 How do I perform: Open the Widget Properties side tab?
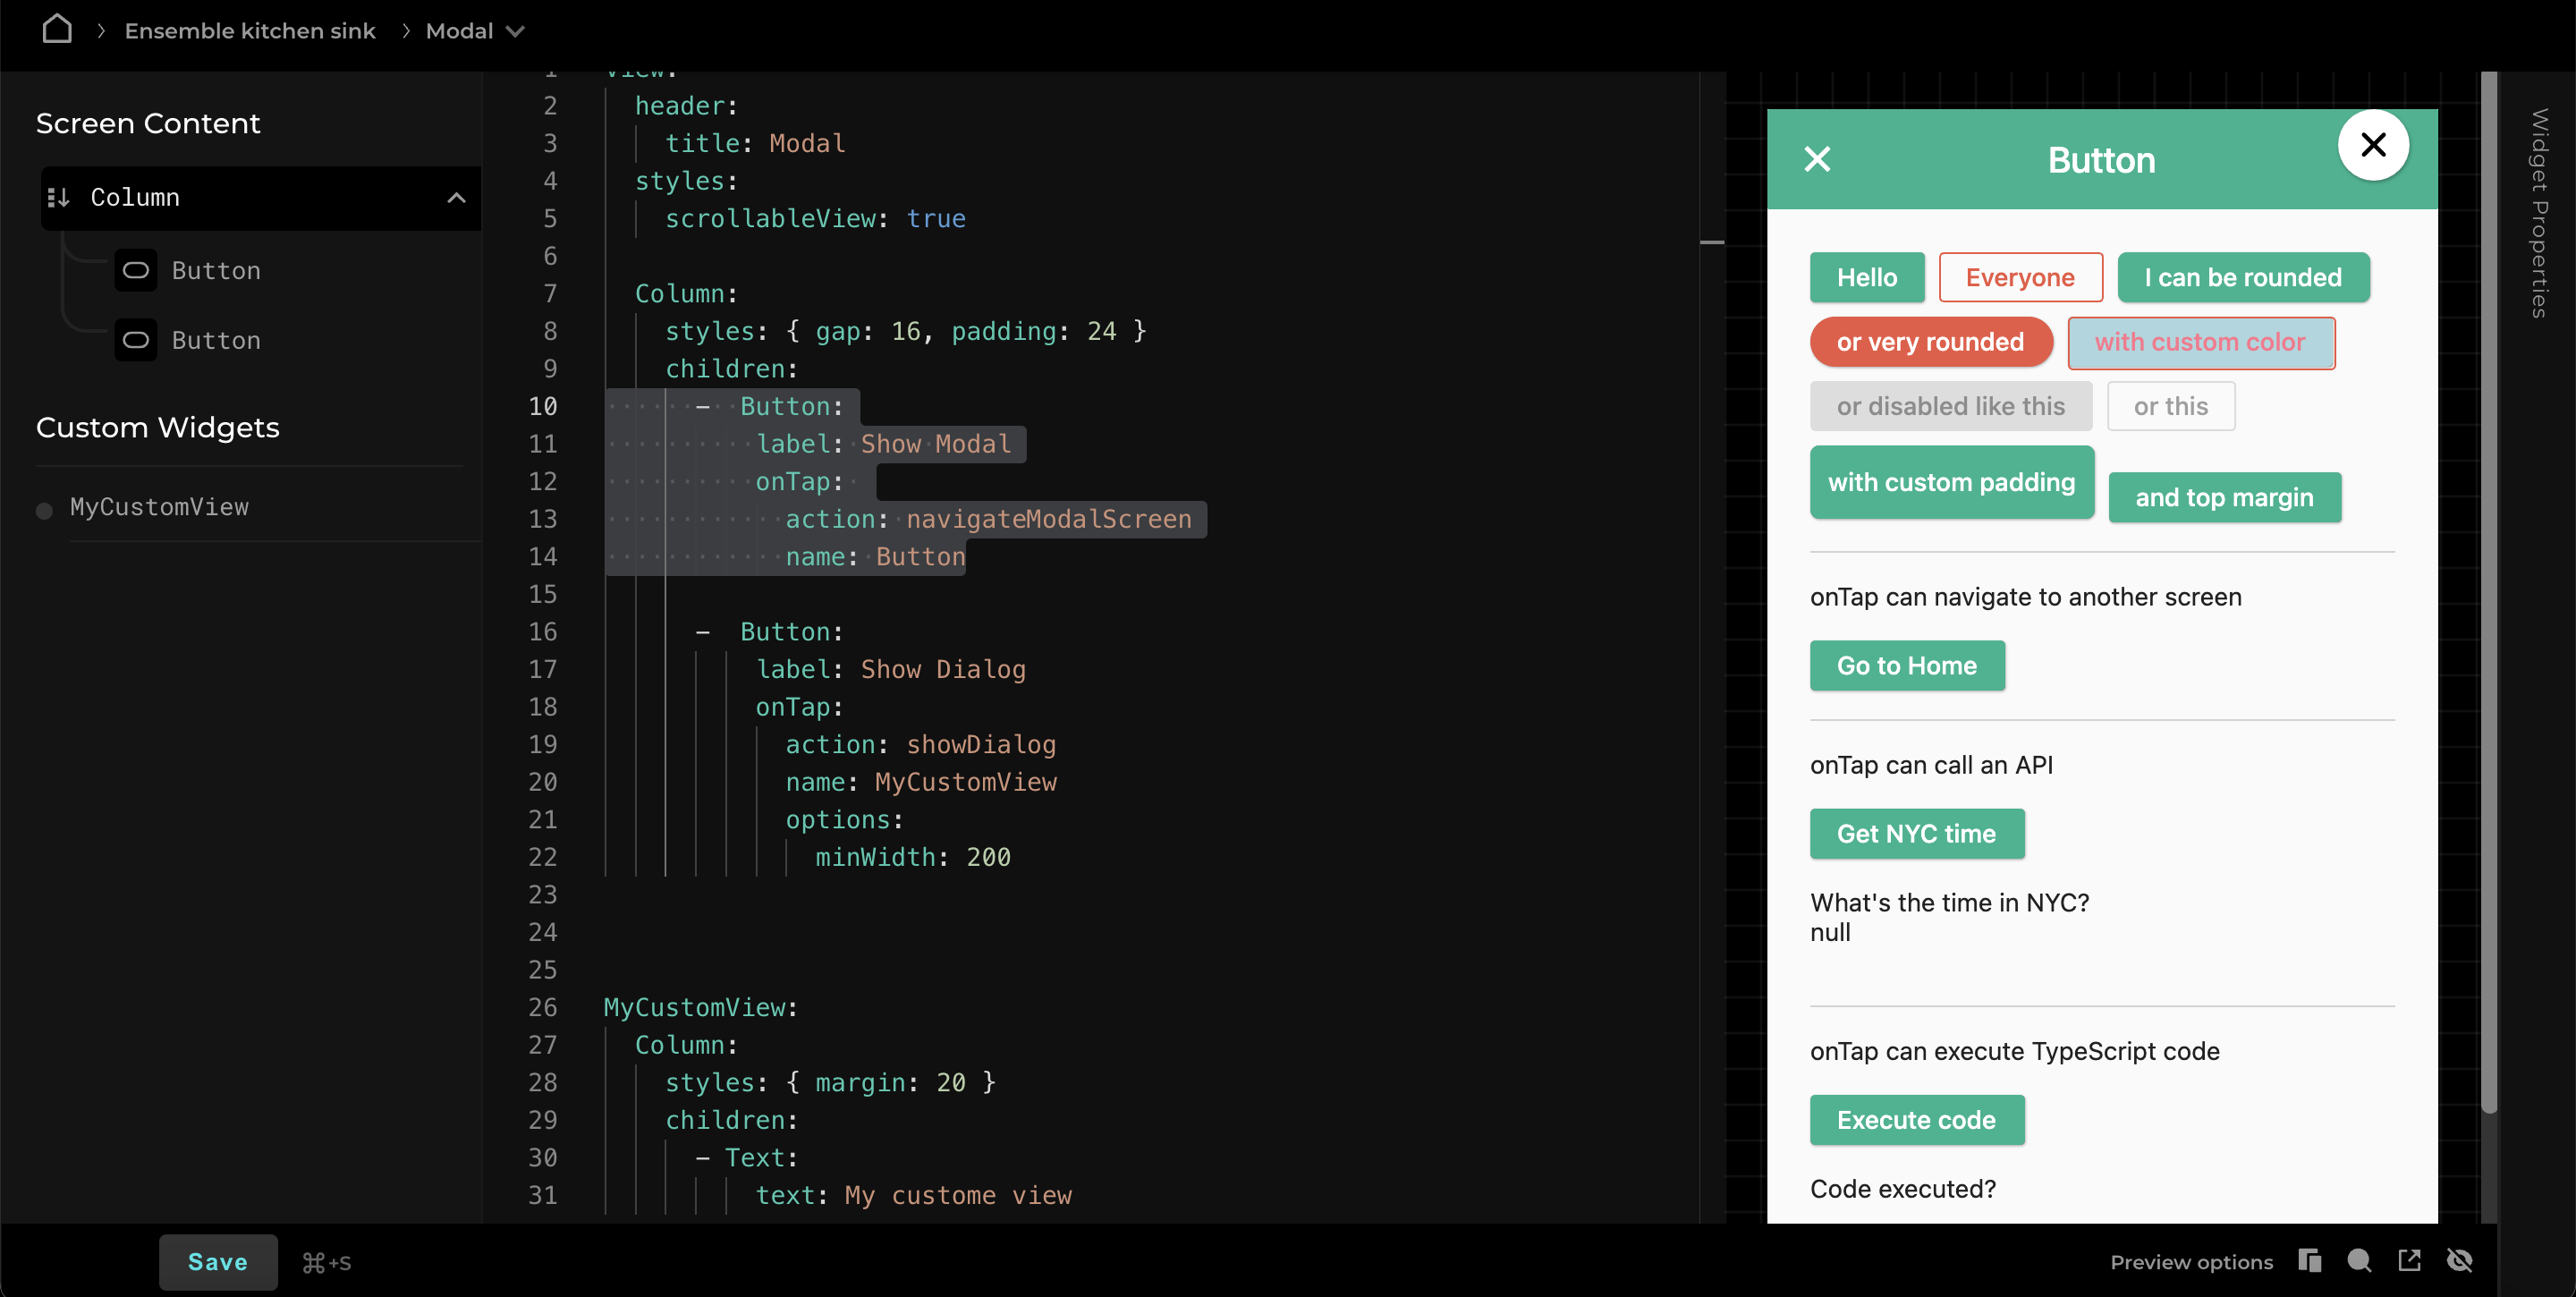click(2539, 213)
